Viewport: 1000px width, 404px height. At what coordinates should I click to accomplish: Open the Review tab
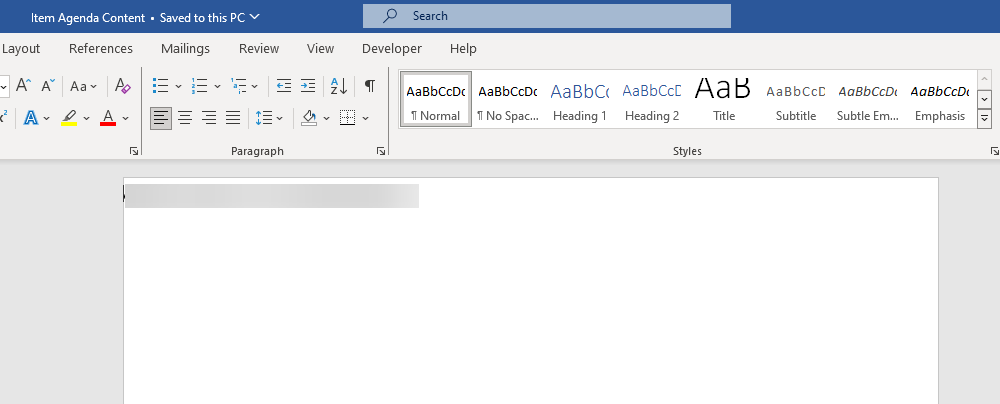(259, 49)
